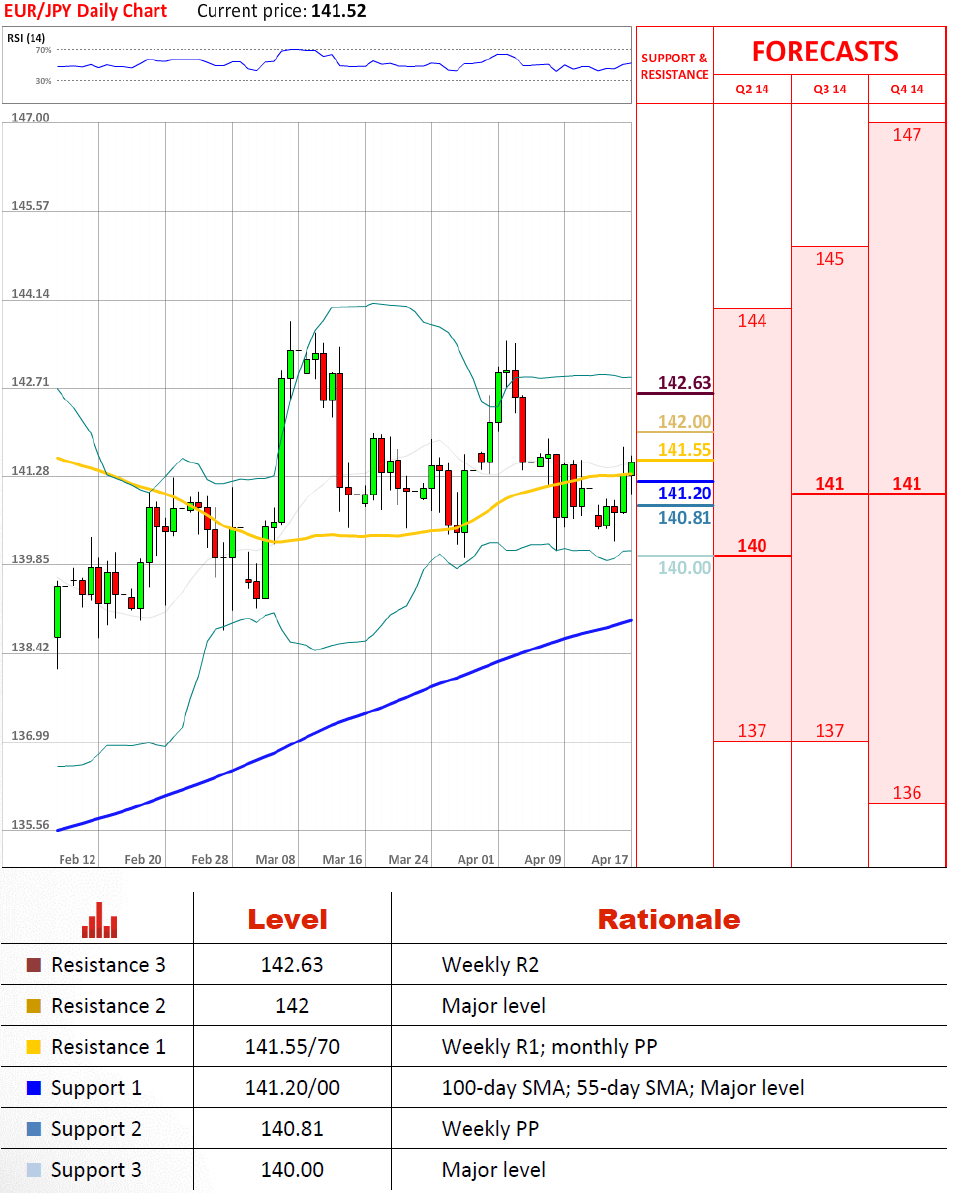
Task: Click the 142.71 price axis label
Action: [30, 382]
